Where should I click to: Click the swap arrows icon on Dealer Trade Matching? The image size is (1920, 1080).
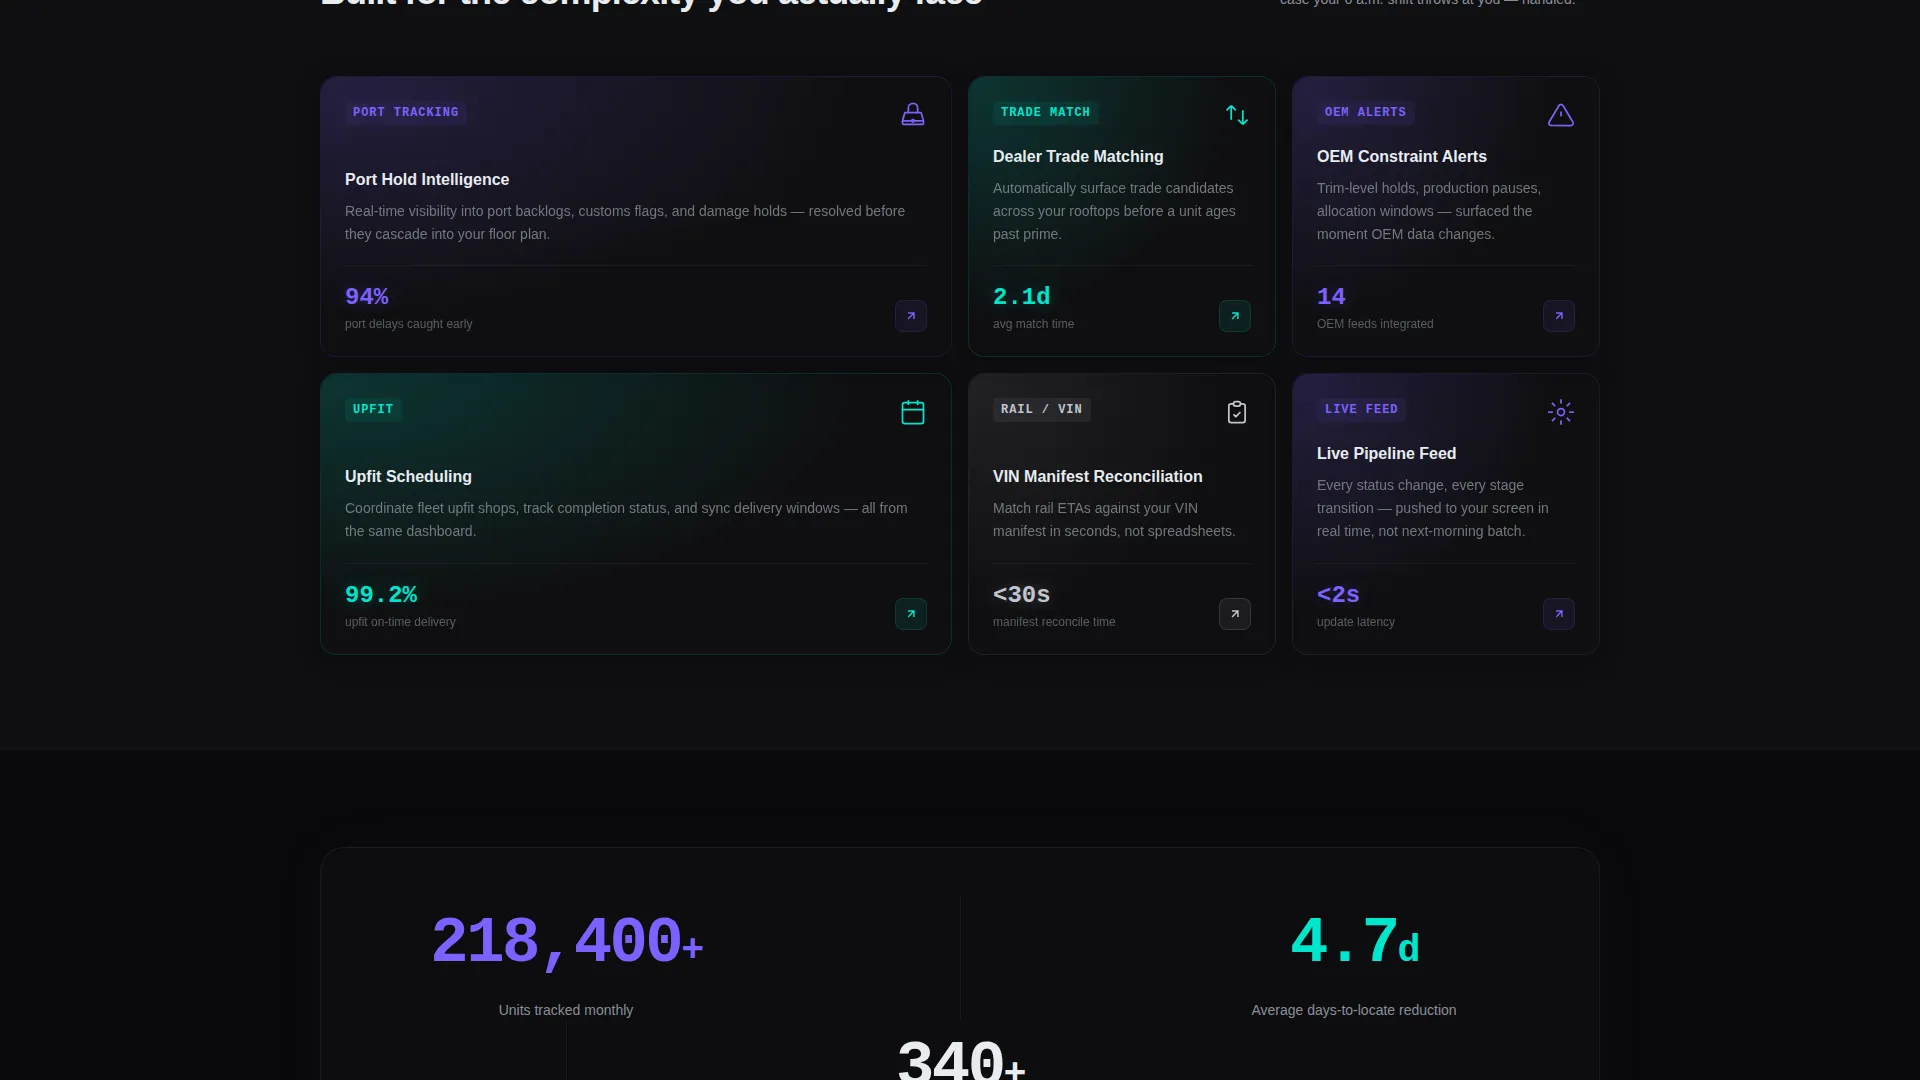click(1236, 115)
